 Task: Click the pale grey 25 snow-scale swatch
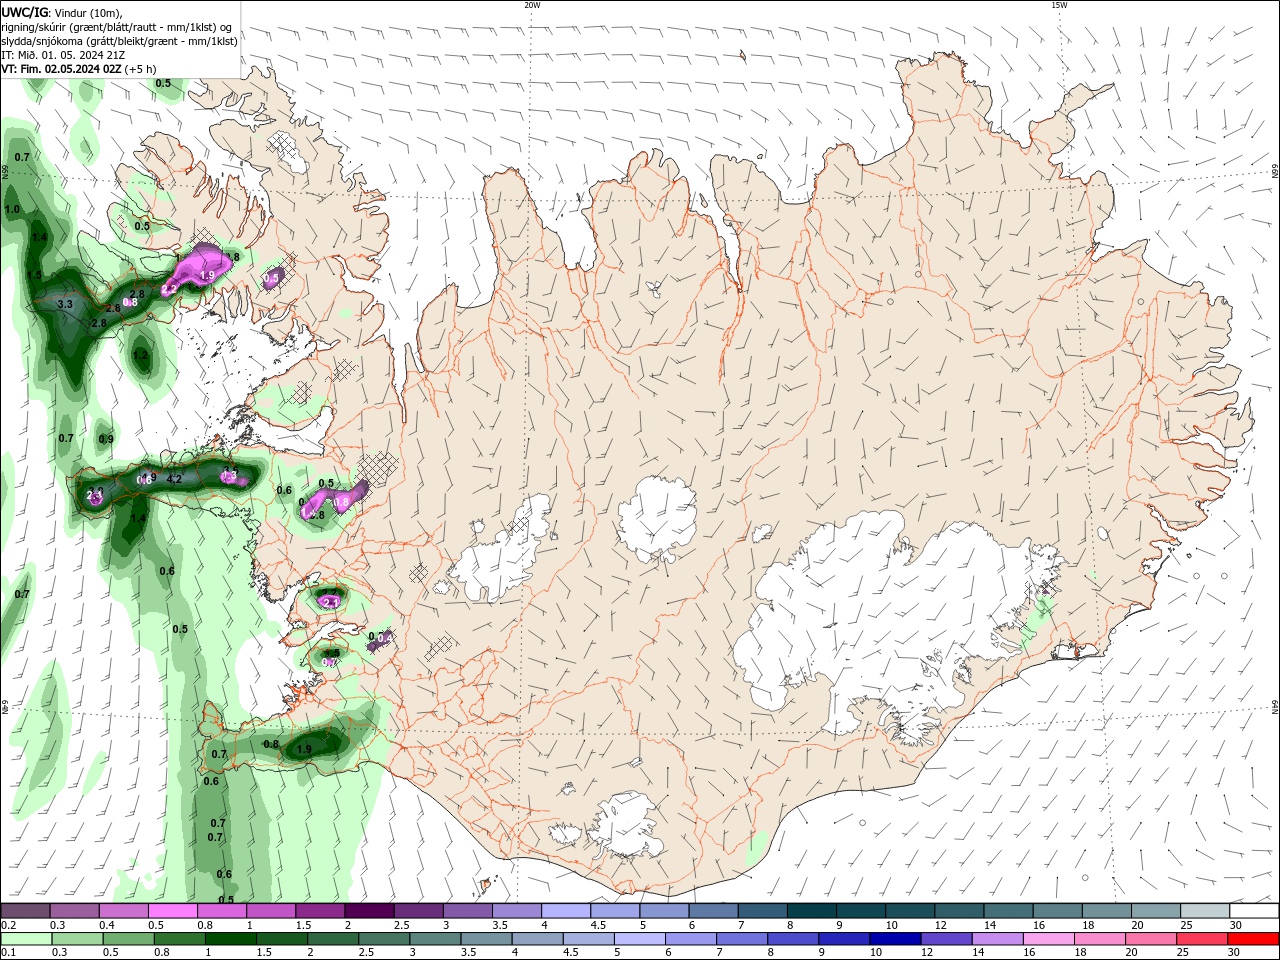click(1205, 911)
